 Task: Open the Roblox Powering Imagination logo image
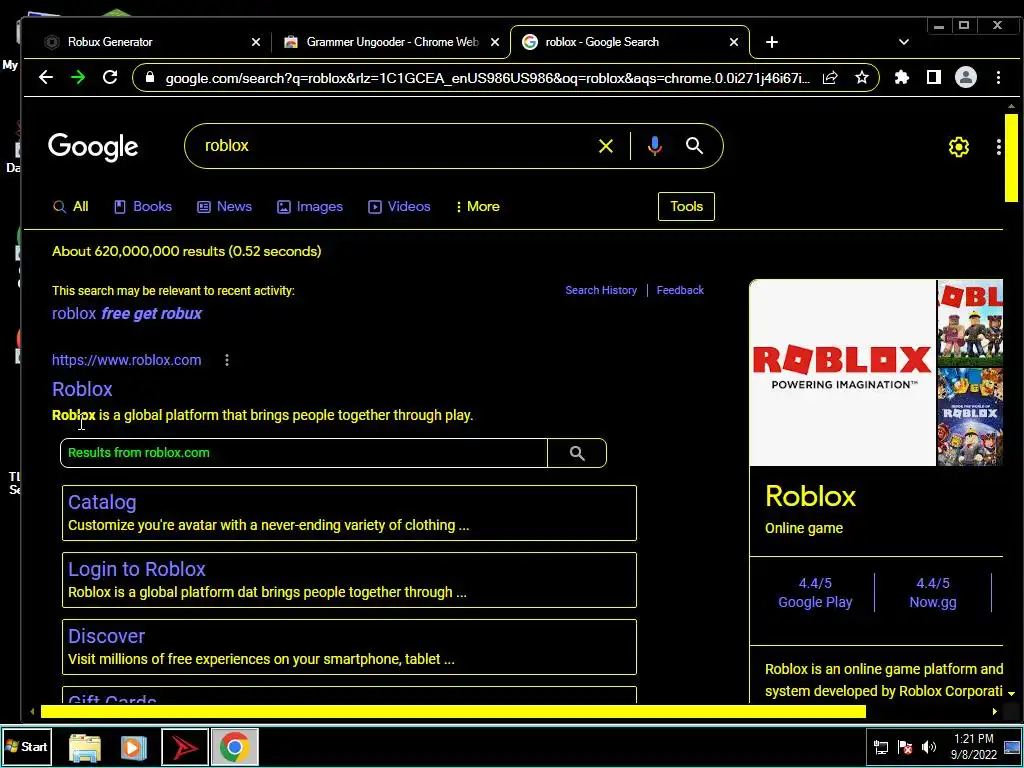tap(842, 373)
